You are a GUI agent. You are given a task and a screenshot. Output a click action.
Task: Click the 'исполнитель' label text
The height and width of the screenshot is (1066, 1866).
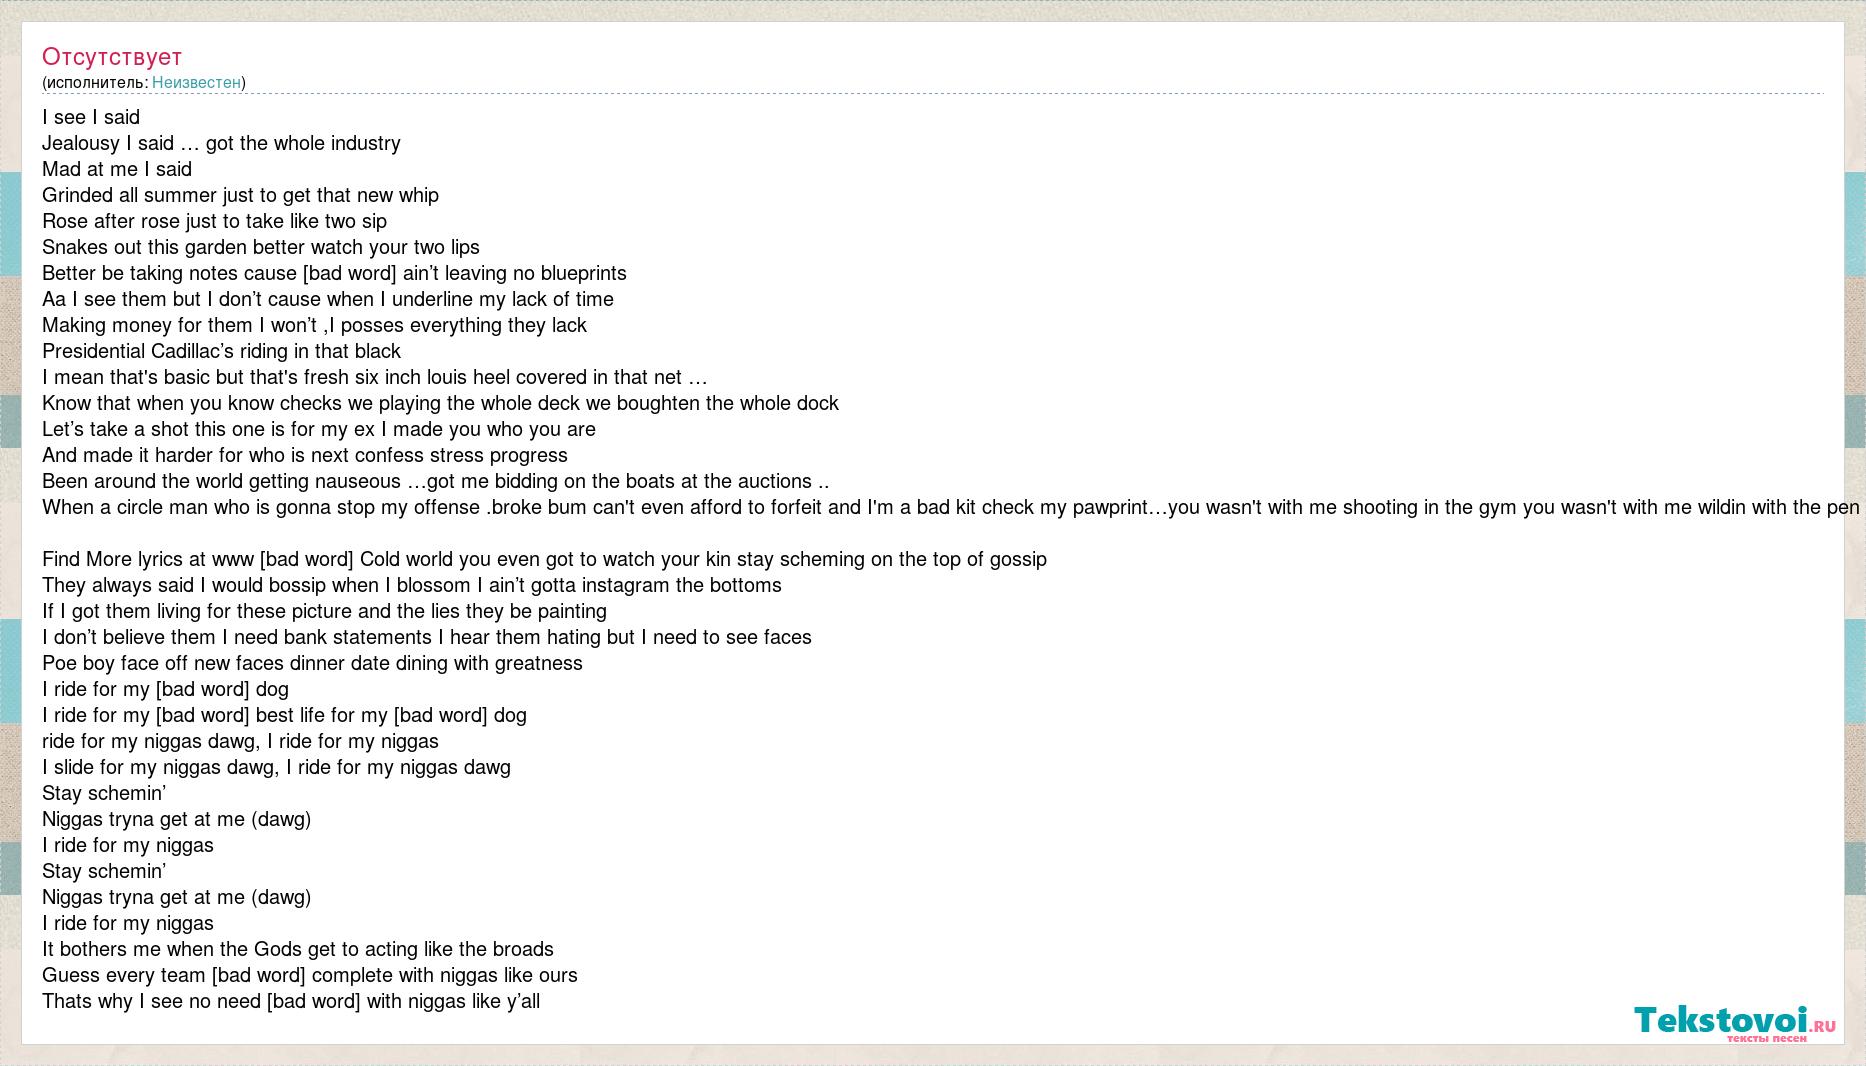95,82
